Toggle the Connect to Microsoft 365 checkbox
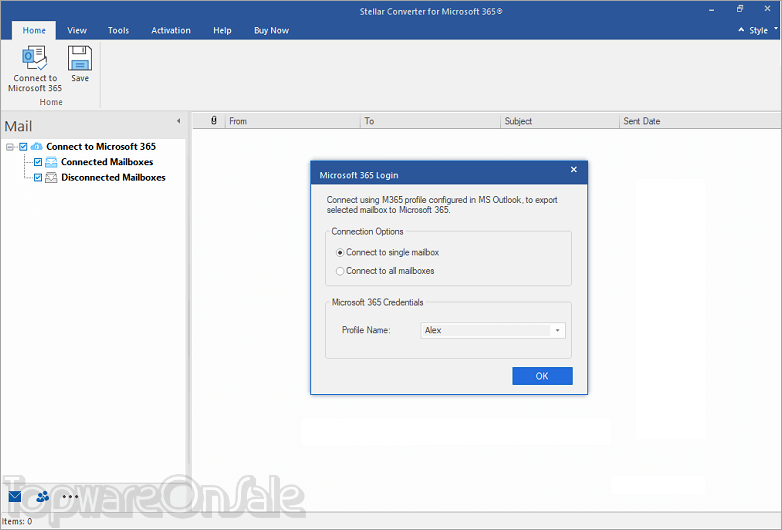Viewport: 782px width, 530px height. 23,147
